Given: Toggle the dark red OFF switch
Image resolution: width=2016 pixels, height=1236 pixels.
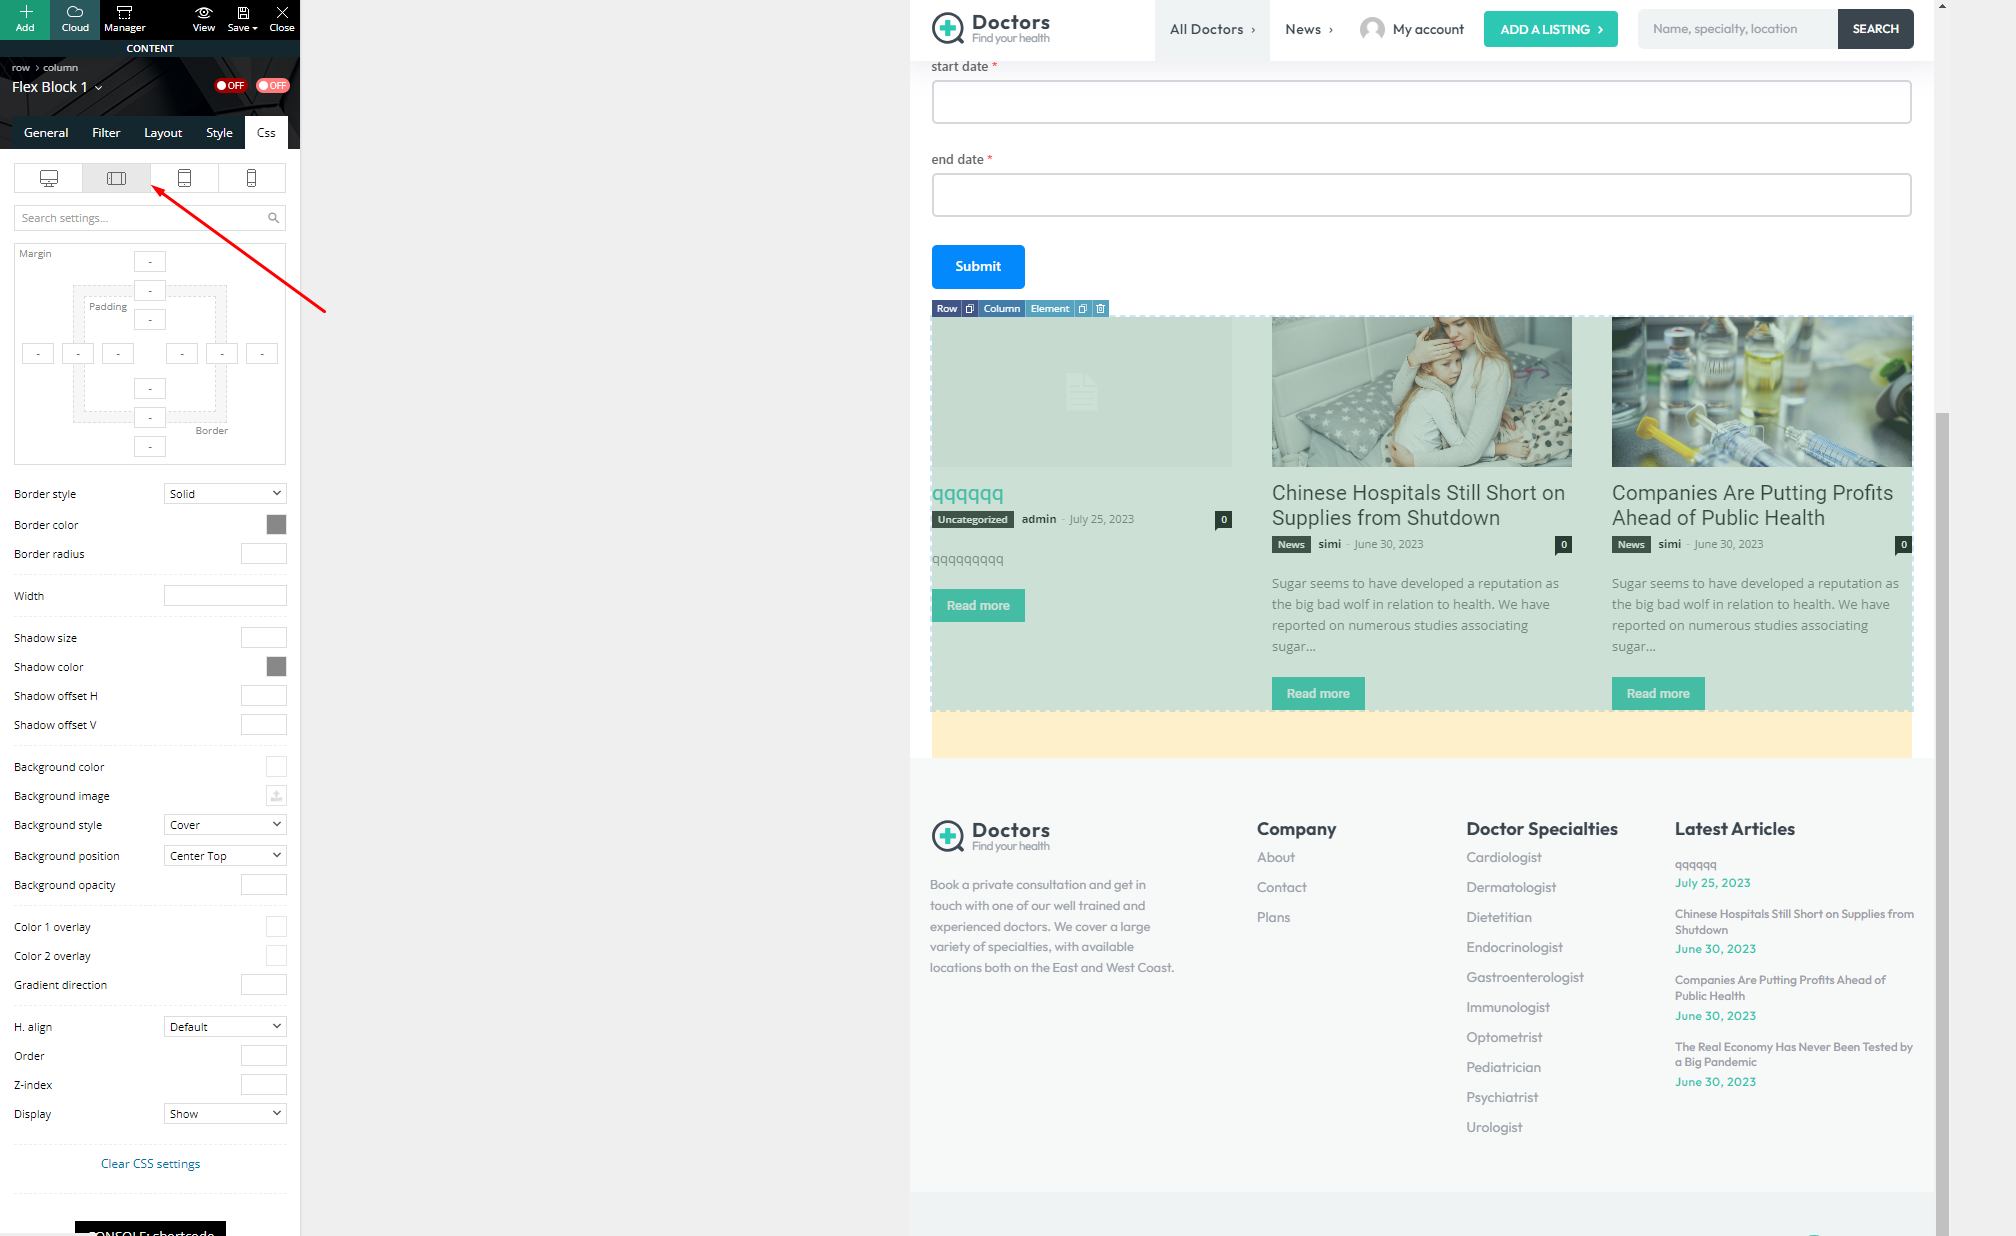Looking at the screenshot, I should tap(230, 86).
